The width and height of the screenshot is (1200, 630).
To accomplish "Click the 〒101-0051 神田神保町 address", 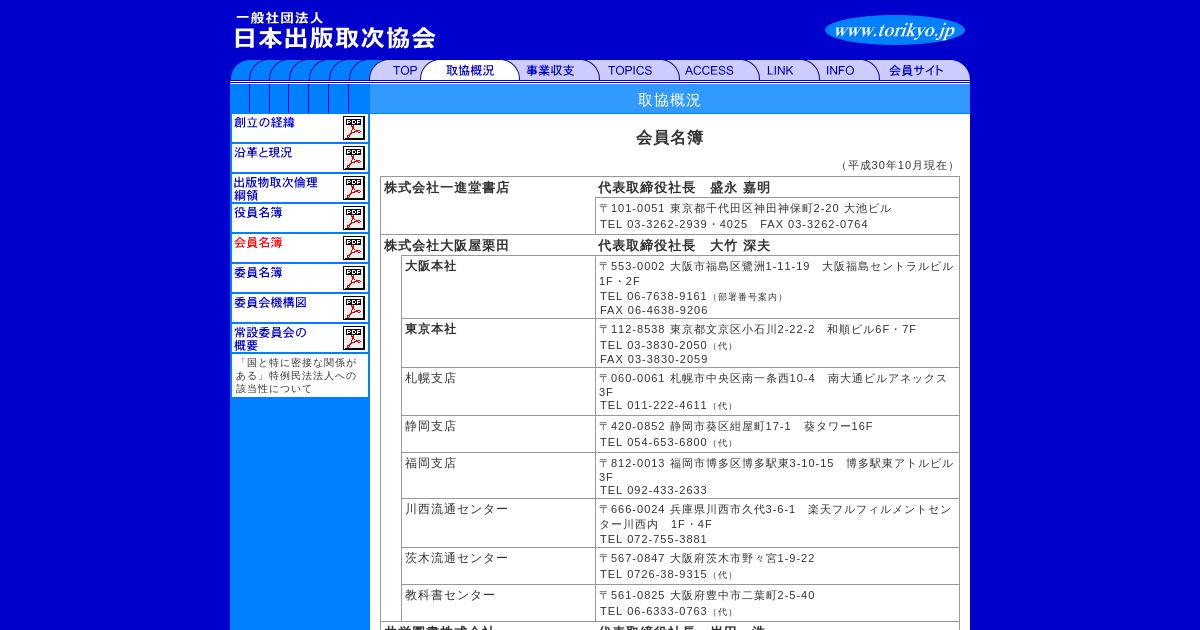I will click(x=745, y=208).
